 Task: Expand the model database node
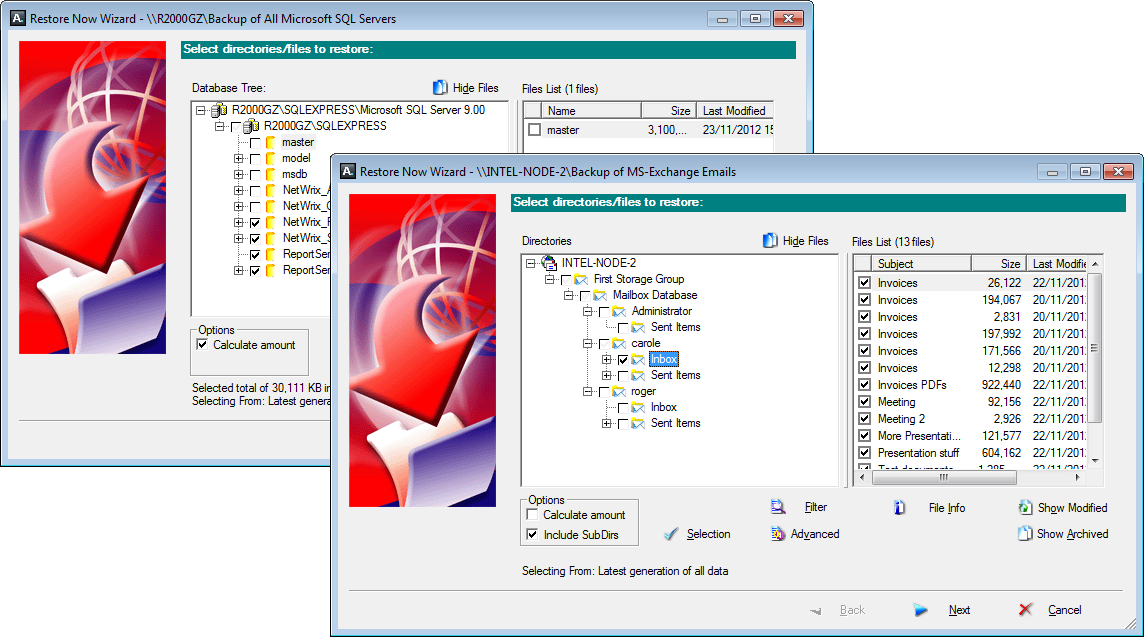[x=239, y=158]
